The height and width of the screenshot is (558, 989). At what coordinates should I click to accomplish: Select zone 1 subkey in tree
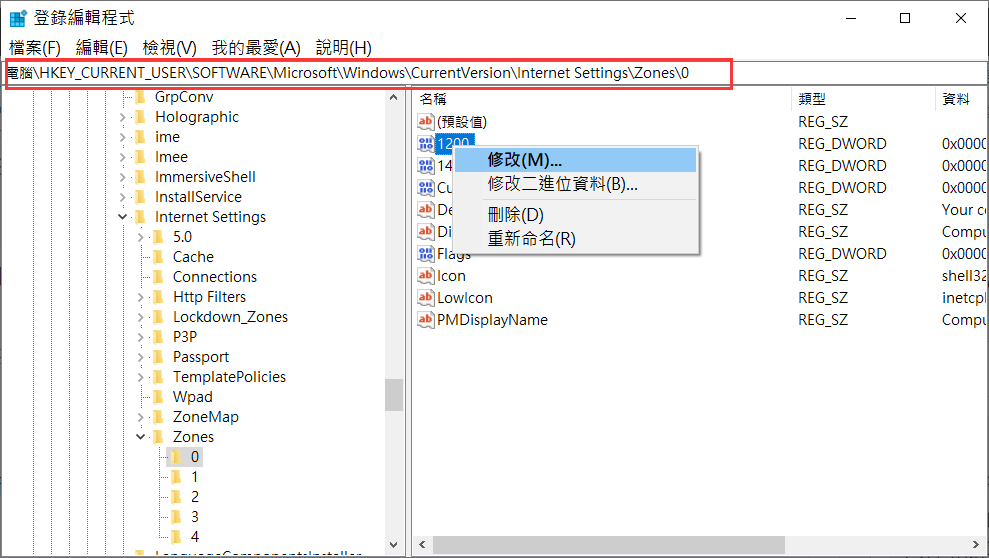(x=194, y=477)
